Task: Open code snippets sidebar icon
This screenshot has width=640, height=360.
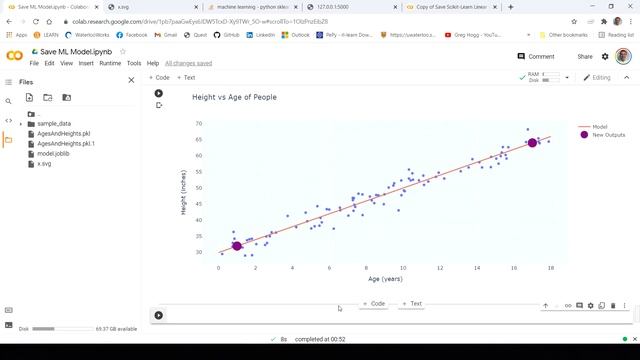Action: coord(9,120)
